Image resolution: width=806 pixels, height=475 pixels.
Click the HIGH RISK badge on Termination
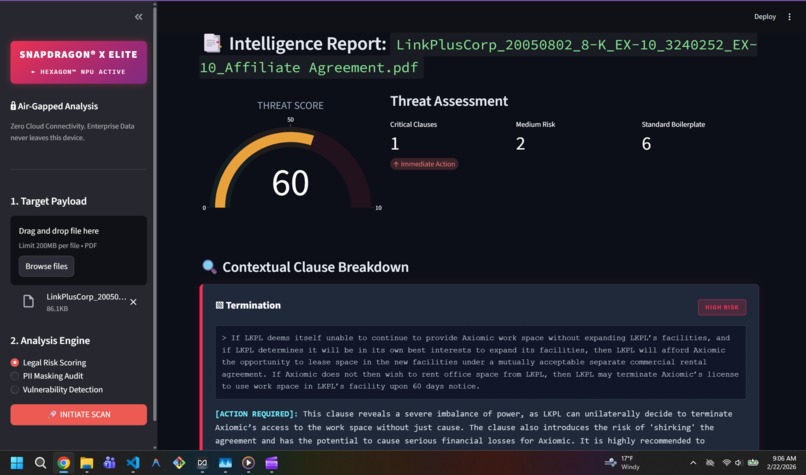pos(722,307)
